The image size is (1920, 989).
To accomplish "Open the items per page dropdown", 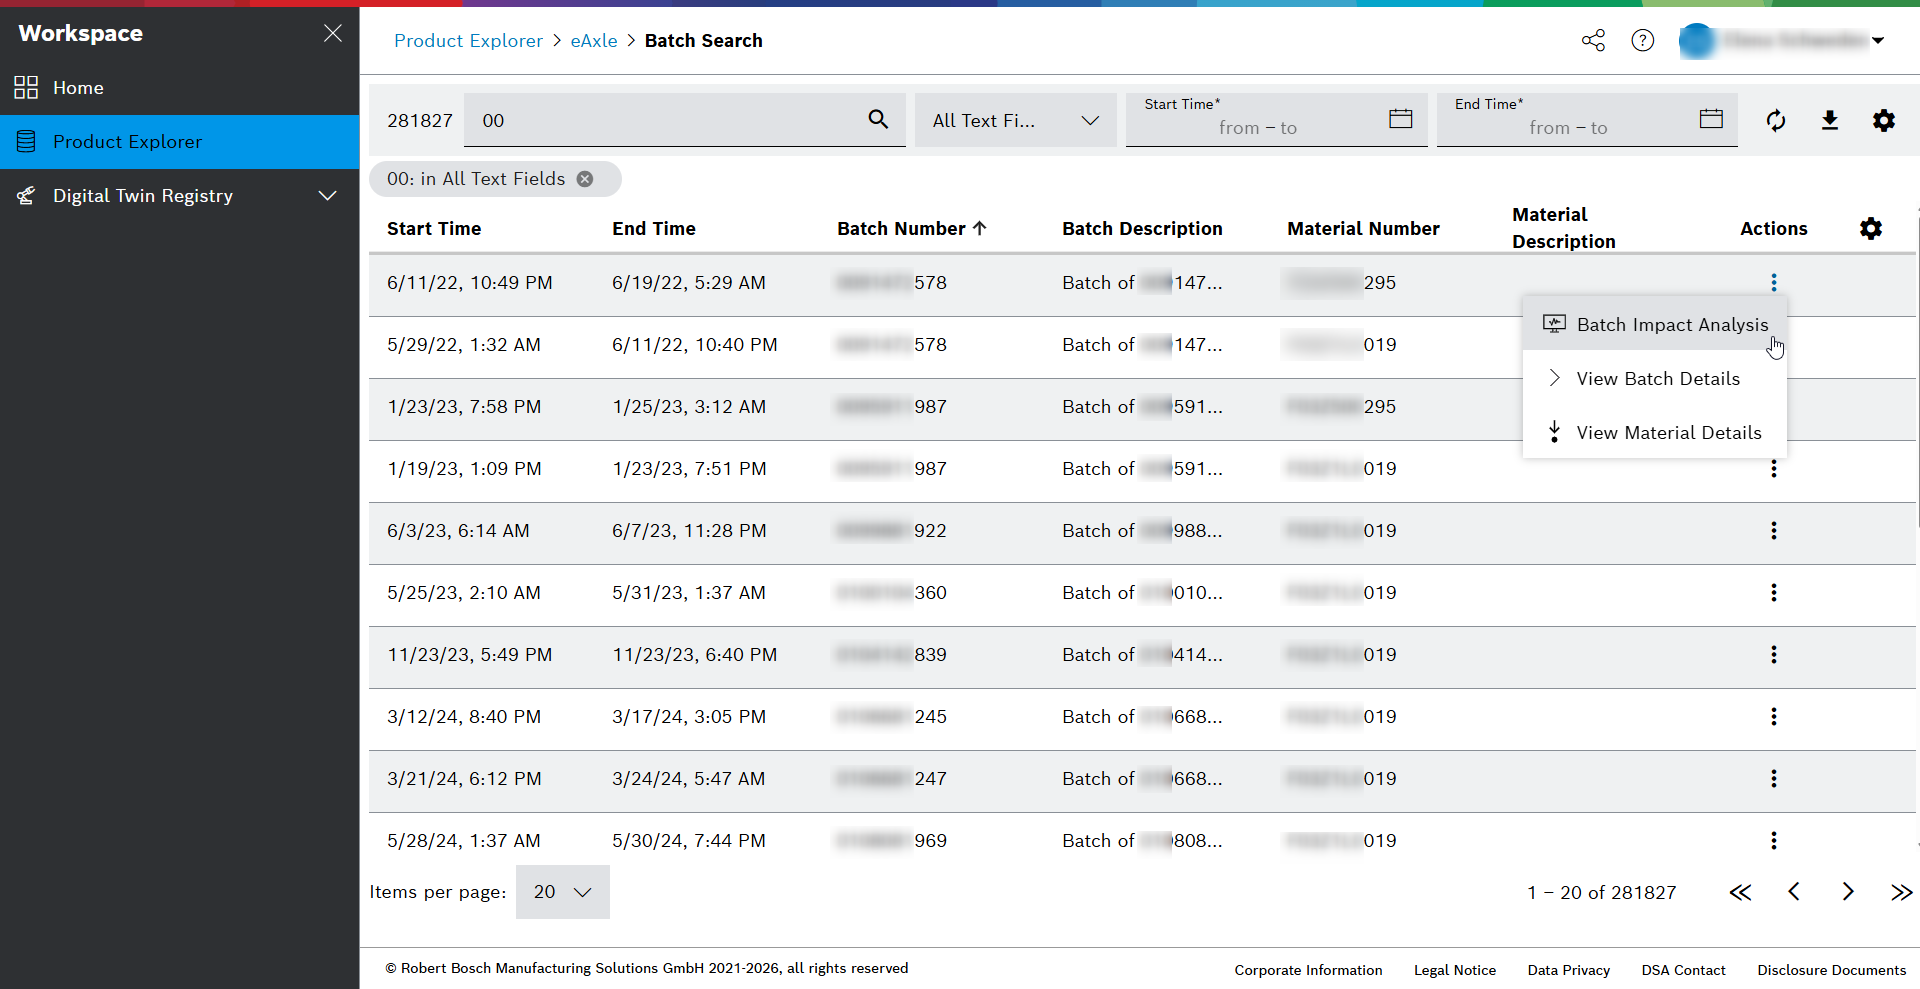I will tap(563, 892).
